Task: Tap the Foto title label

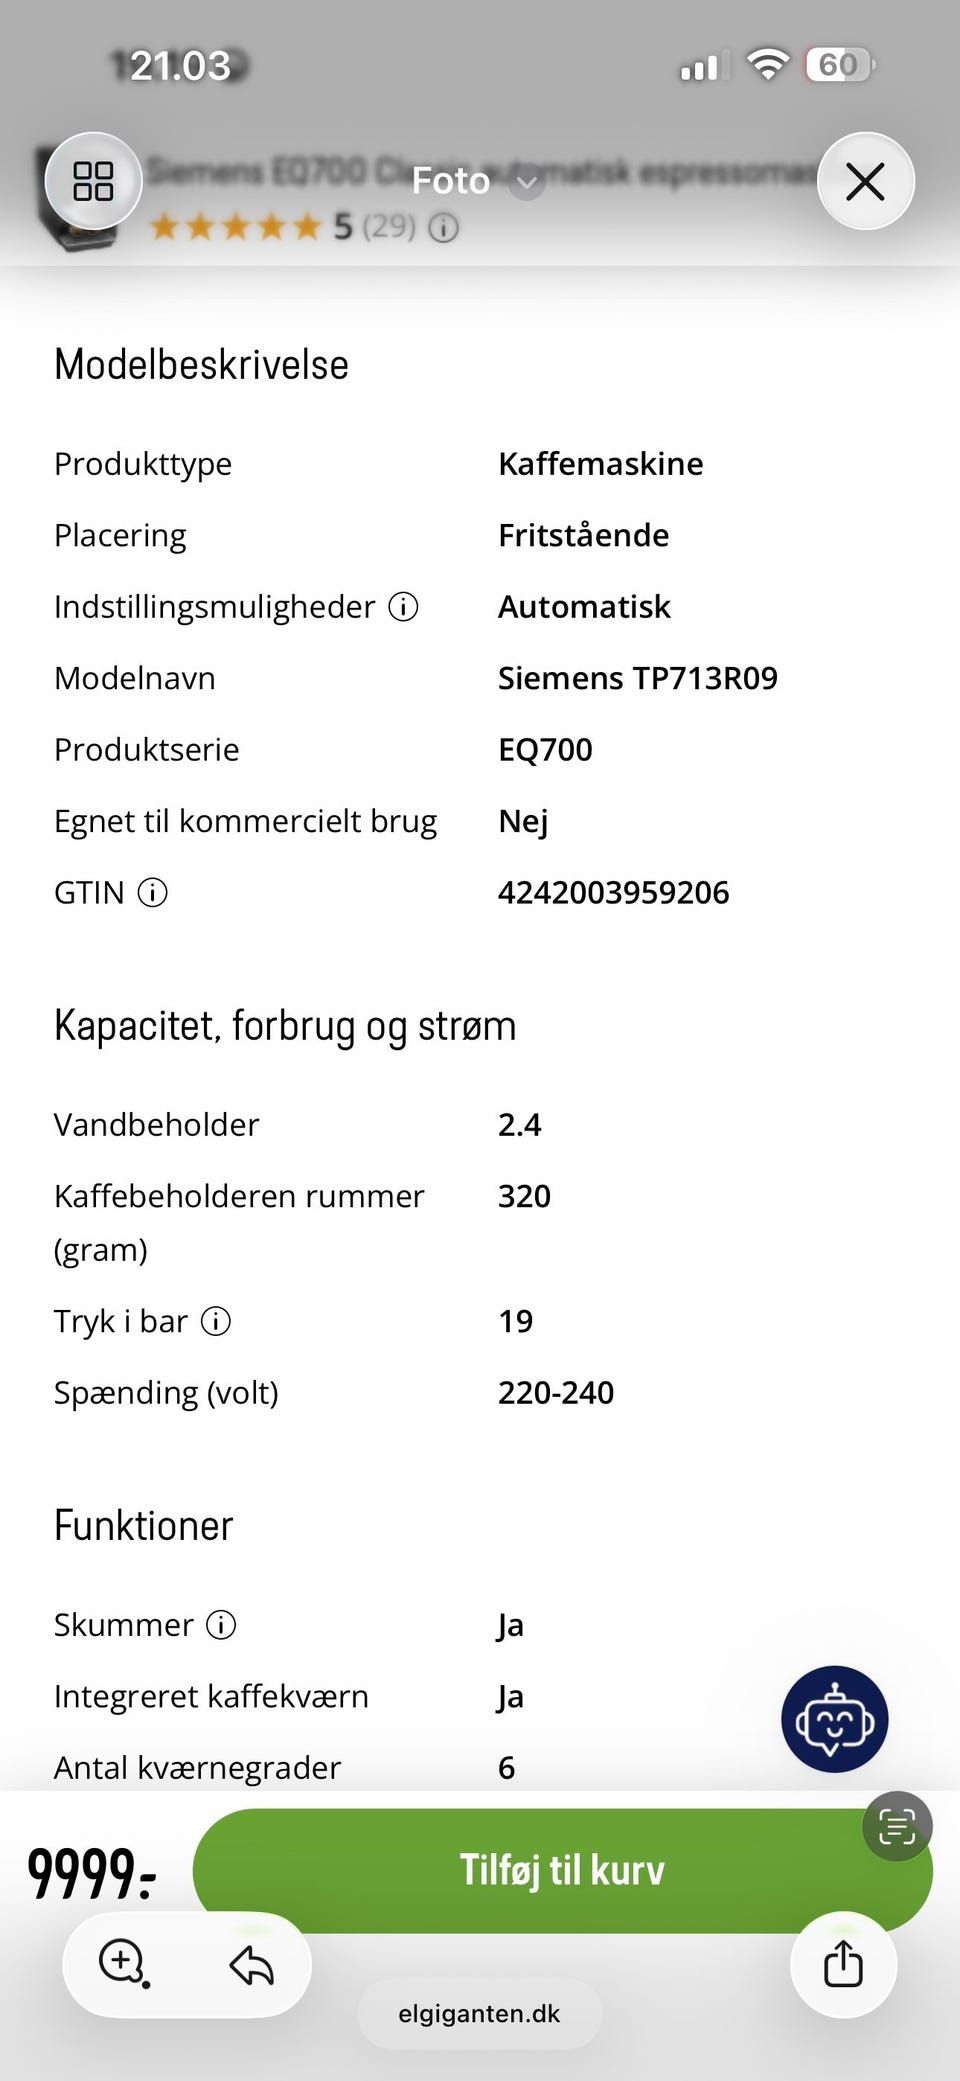Action: [x=451, y=181]
